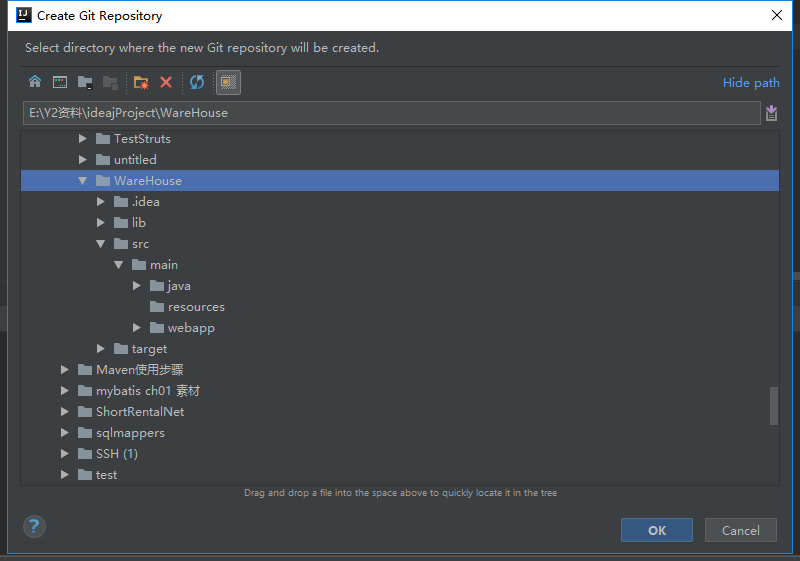
Task: Select the resources folder row
Action: coord(399,307)
